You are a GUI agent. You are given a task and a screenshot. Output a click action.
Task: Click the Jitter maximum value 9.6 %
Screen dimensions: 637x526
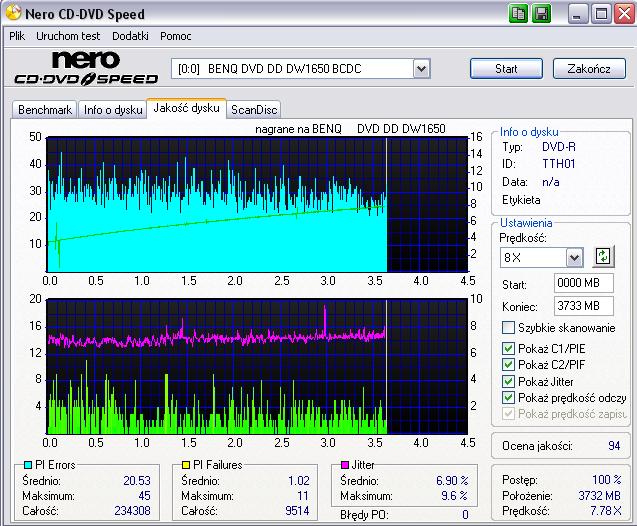pyautogui.click(x=455, y=496)
